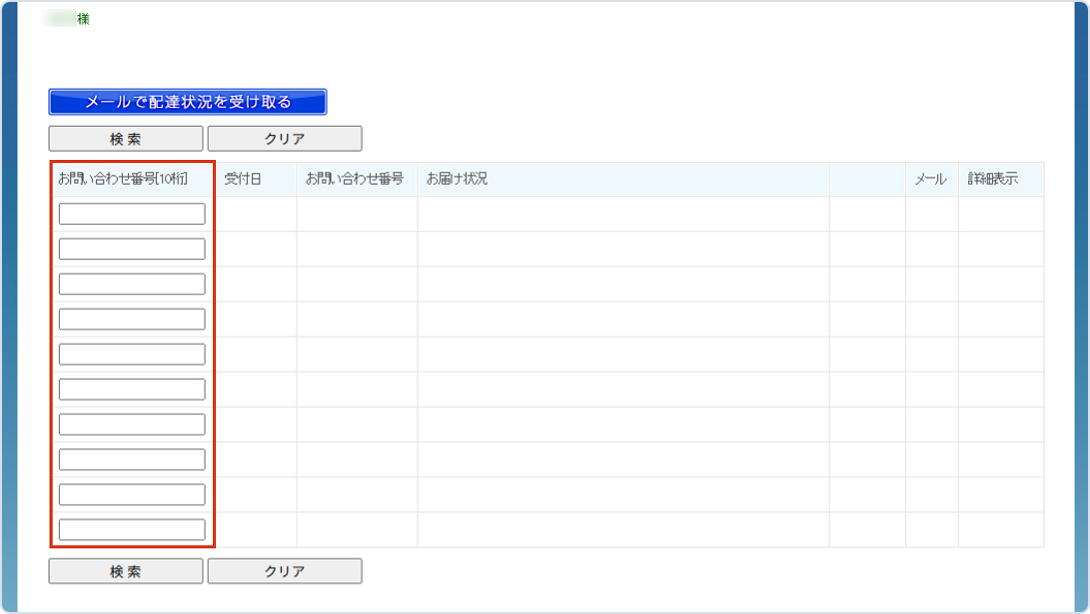Select the third inquiry number input field

[x=132, y=284]
